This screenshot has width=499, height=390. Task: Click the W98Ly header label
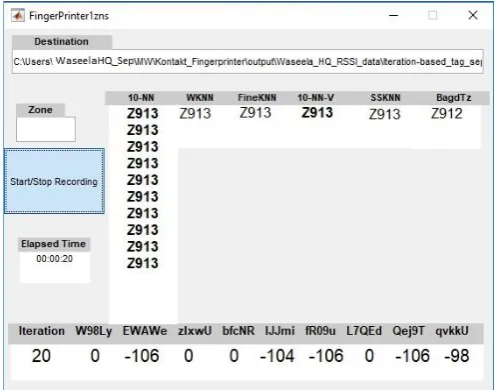(94, 331)
